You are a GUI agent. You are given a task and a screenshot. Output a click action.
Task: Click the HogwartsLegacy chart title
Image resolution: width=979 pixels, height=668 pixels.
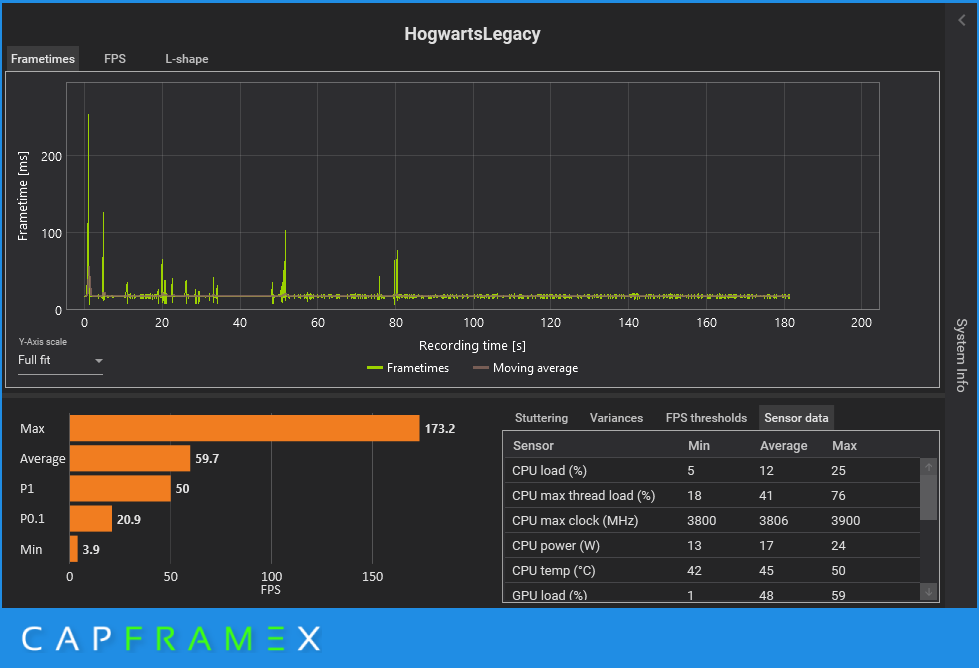pyautogui.click(x=472, y=34)
